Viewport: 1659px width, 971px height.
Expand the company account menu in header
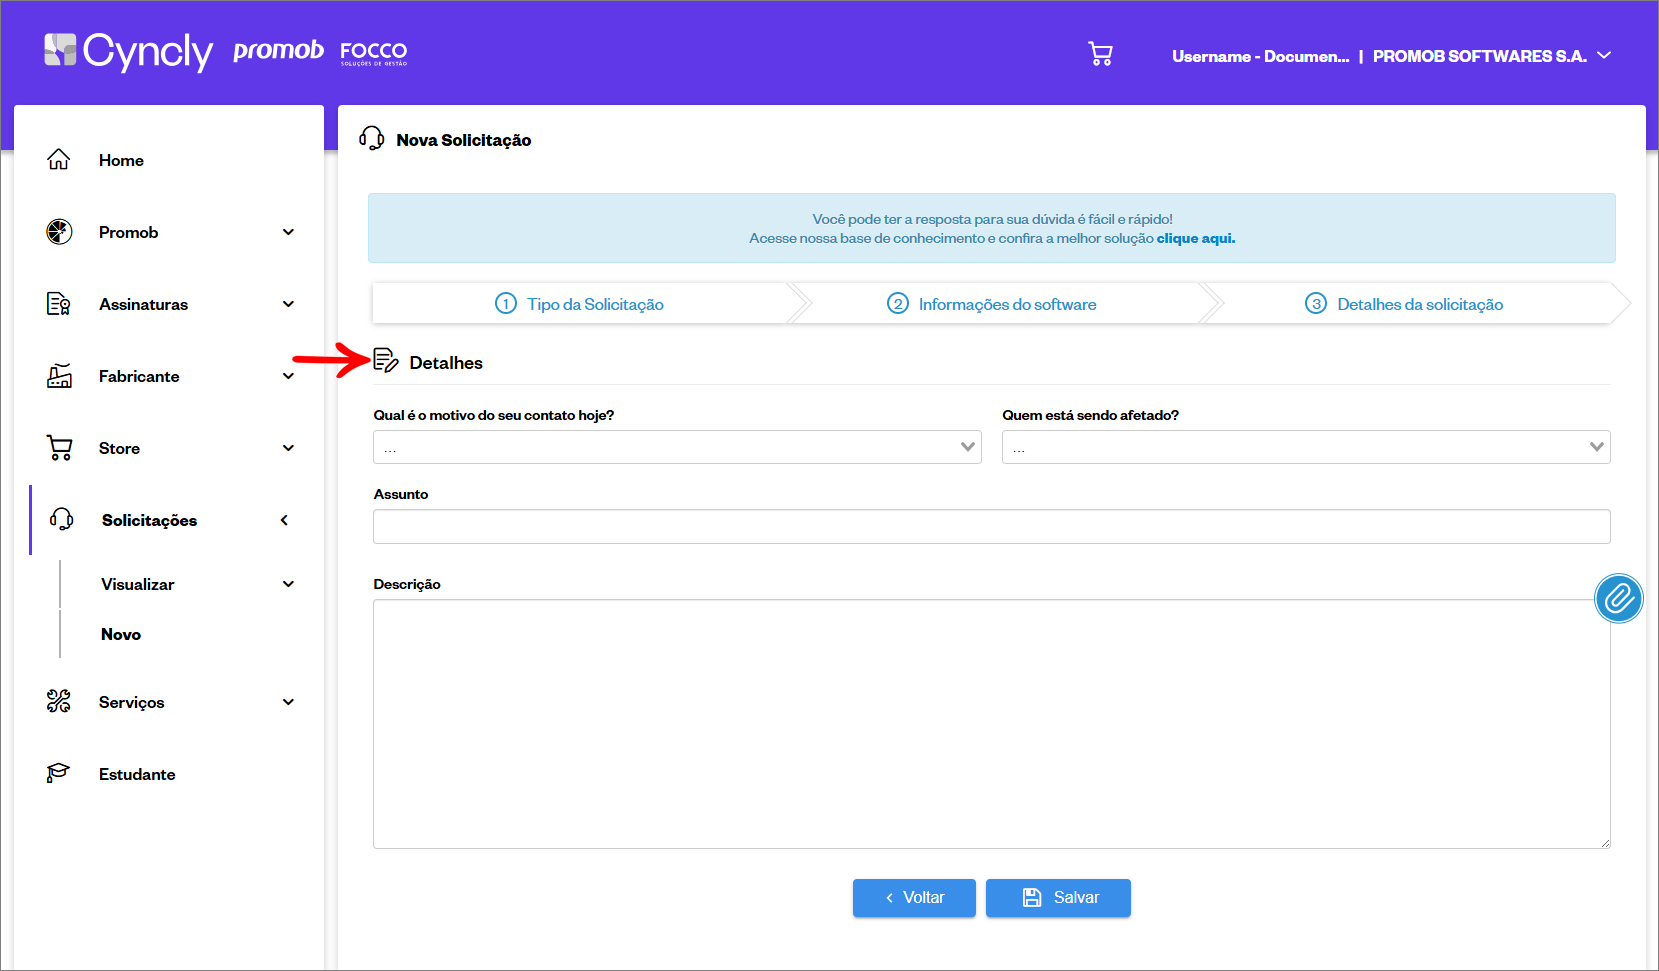point(1604,56)
